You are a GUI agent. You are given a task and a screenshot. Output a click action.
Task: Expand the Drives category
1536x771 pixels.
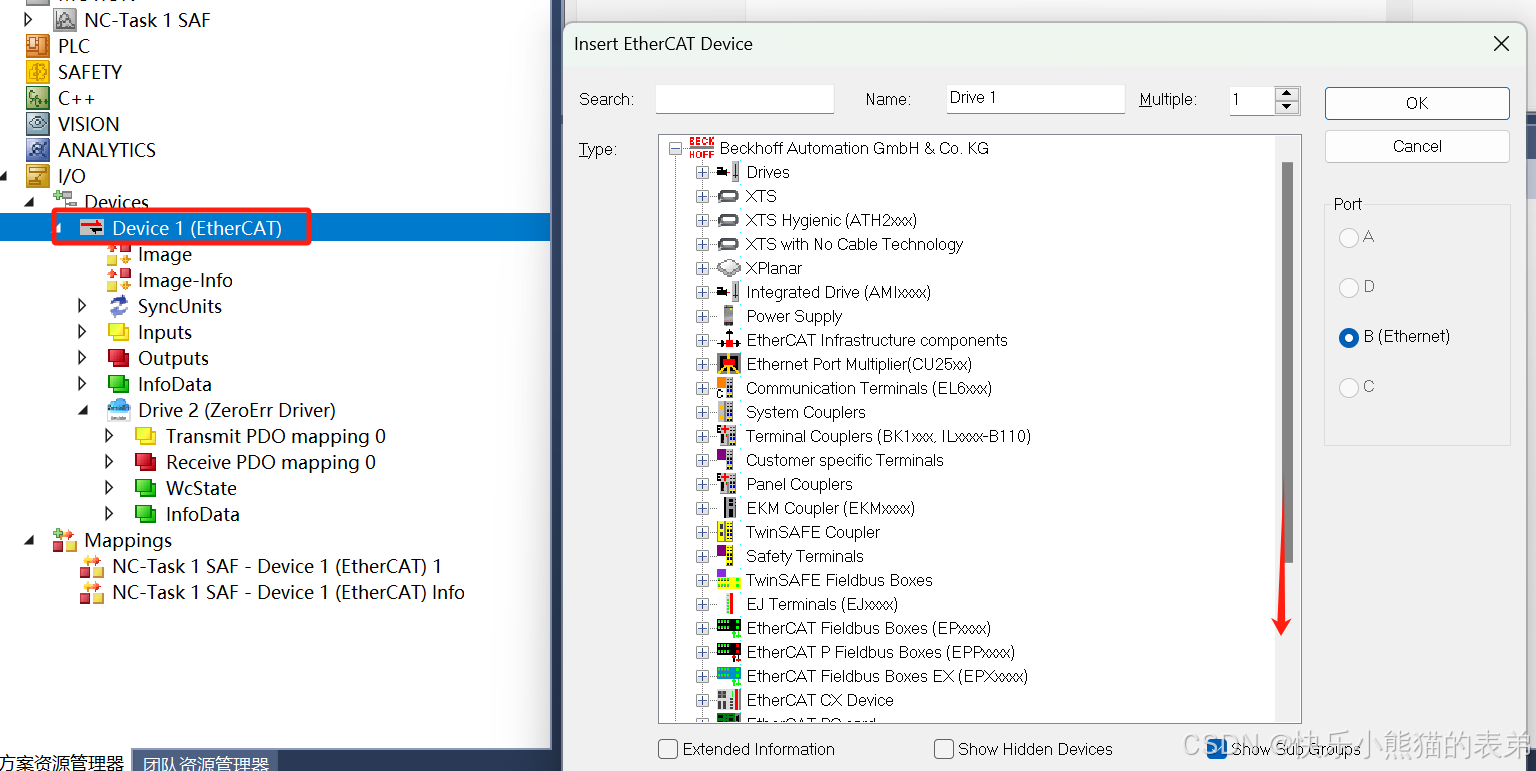click(x=702, y=172)
